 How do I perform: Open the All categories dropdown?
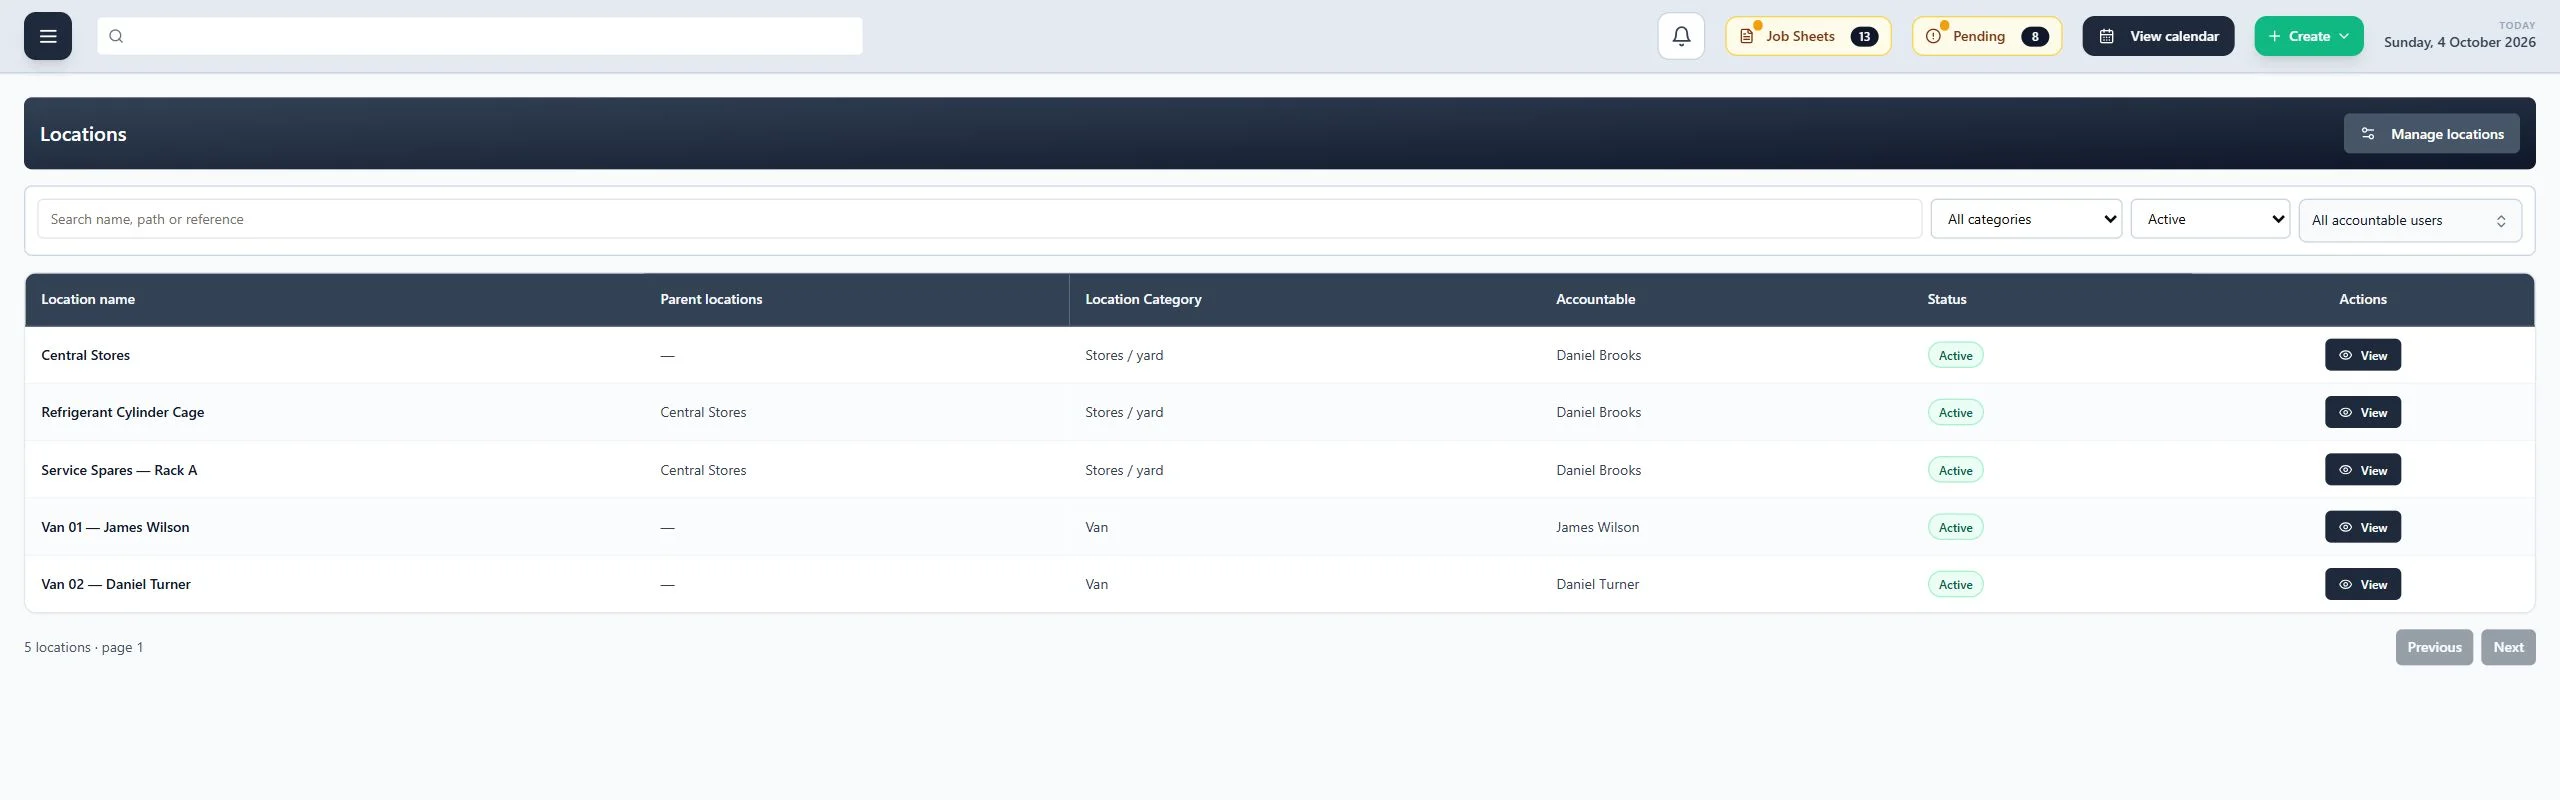click(x=2026, y=219)
